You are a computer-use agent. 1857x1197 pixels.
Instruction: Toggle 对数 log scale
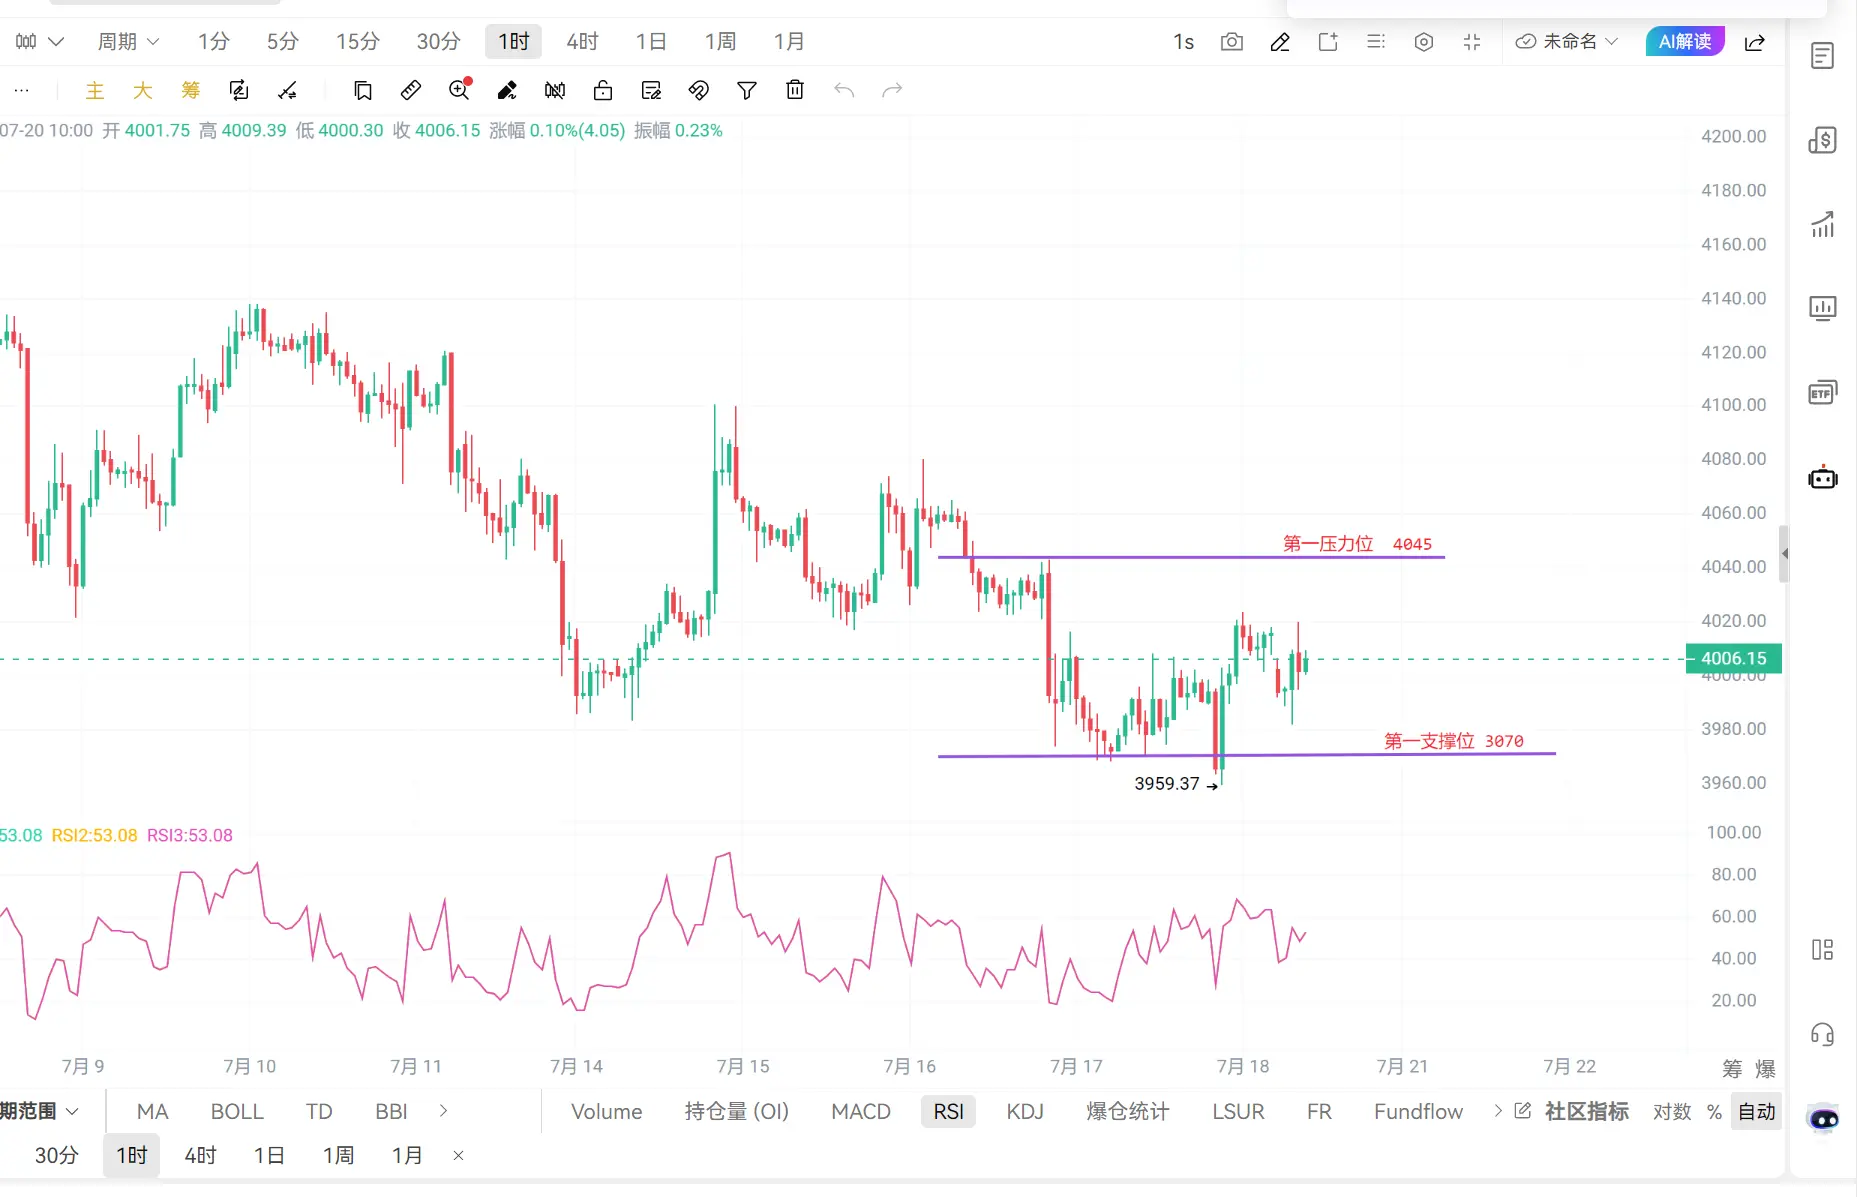(x=1672, y=1111)
